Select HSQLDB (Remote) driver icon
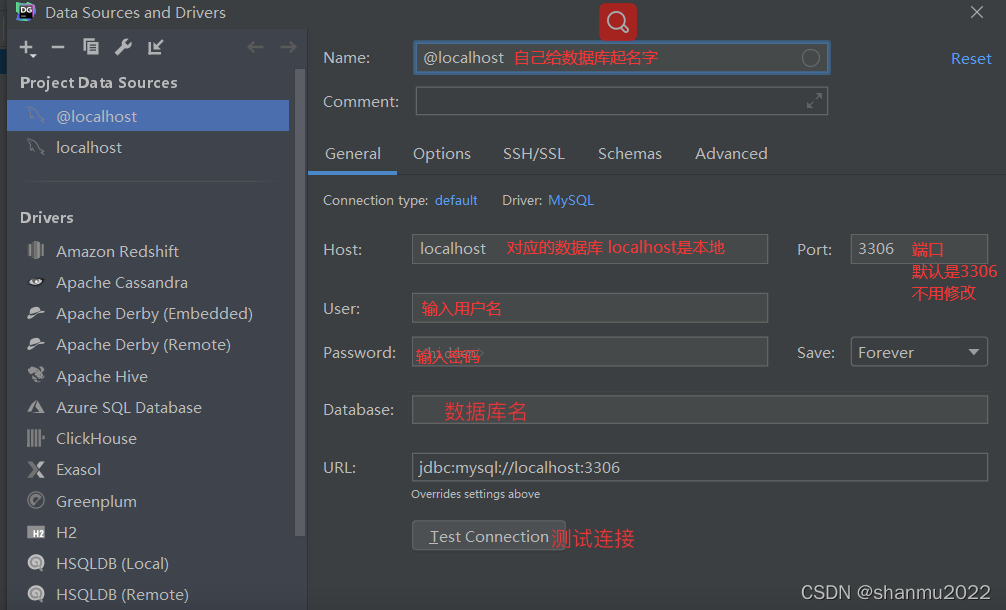The width and height of the screenshot is (1006, 610). 36,594
